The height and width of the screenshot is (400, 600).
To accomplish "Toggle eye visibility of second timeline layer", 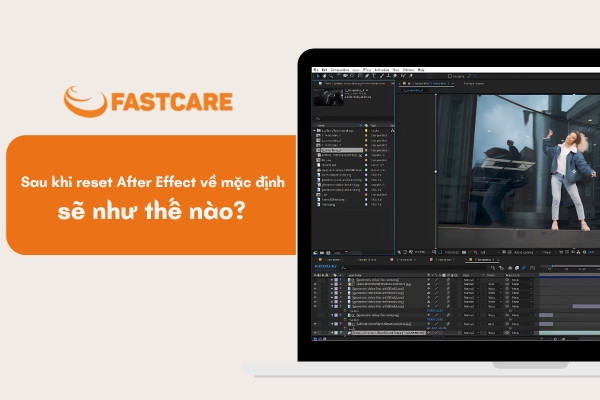I will 315,284.
